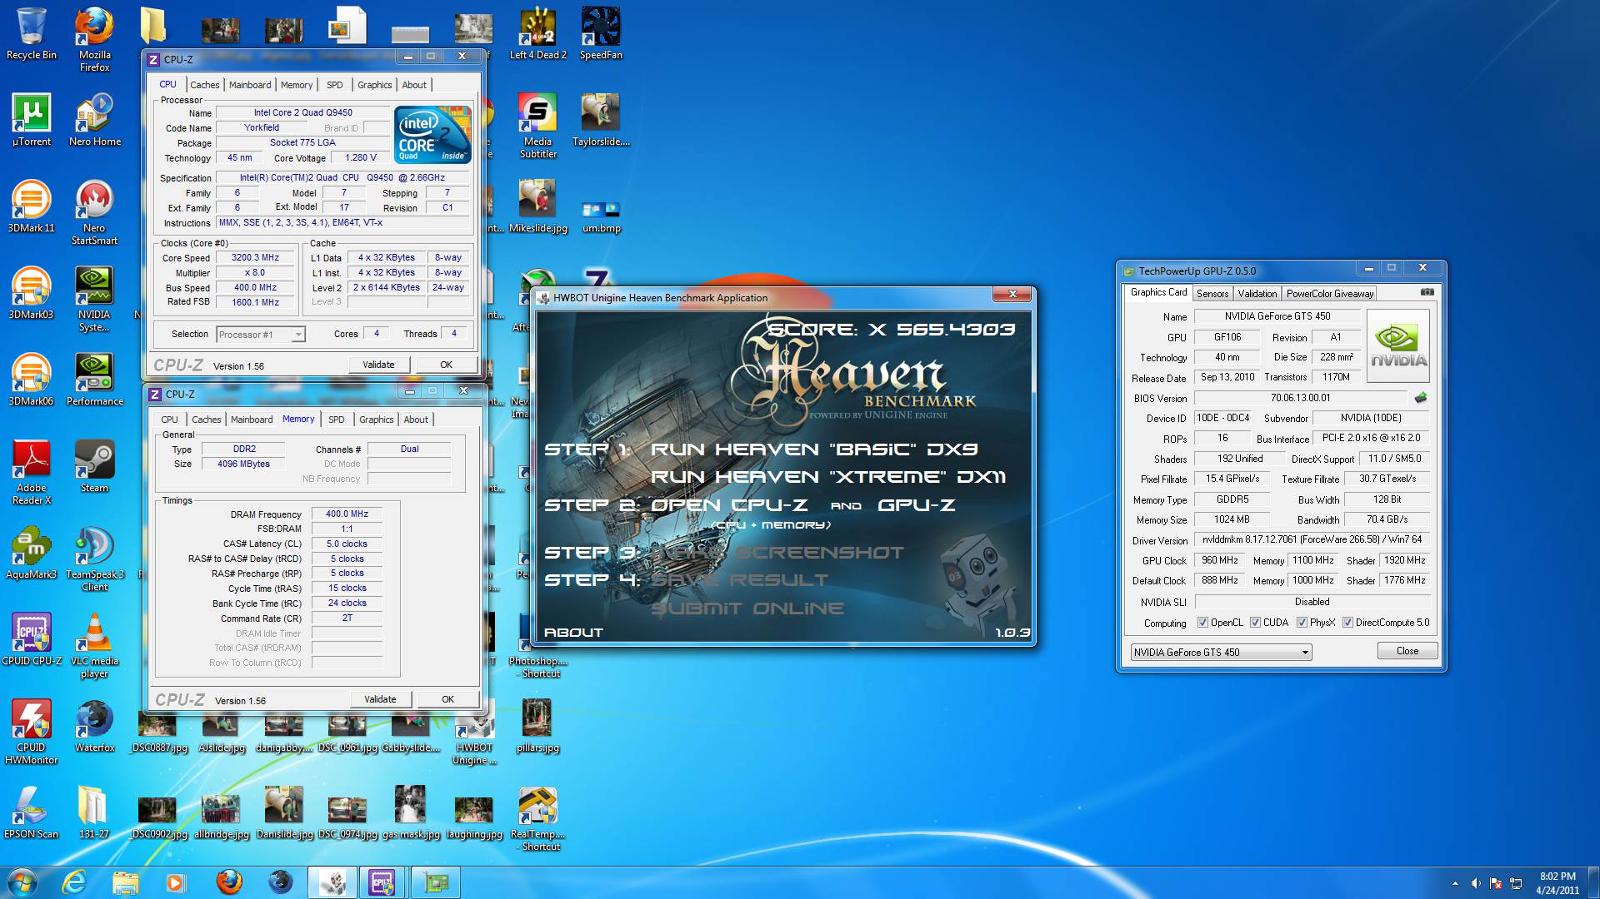Viewport: 1600px width, 899px height.
Task: Click GPU-Z screenshot camera icon
Action: coord(1427,293)
